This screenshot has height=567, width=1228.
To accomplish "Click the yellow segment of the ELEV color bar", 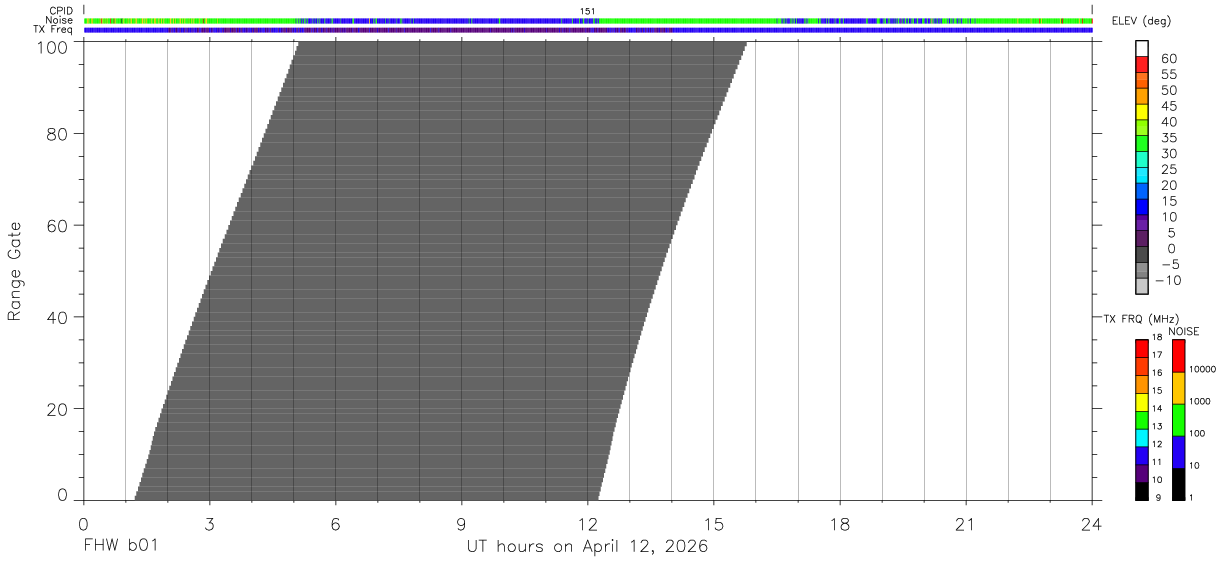I will 1142,112.
